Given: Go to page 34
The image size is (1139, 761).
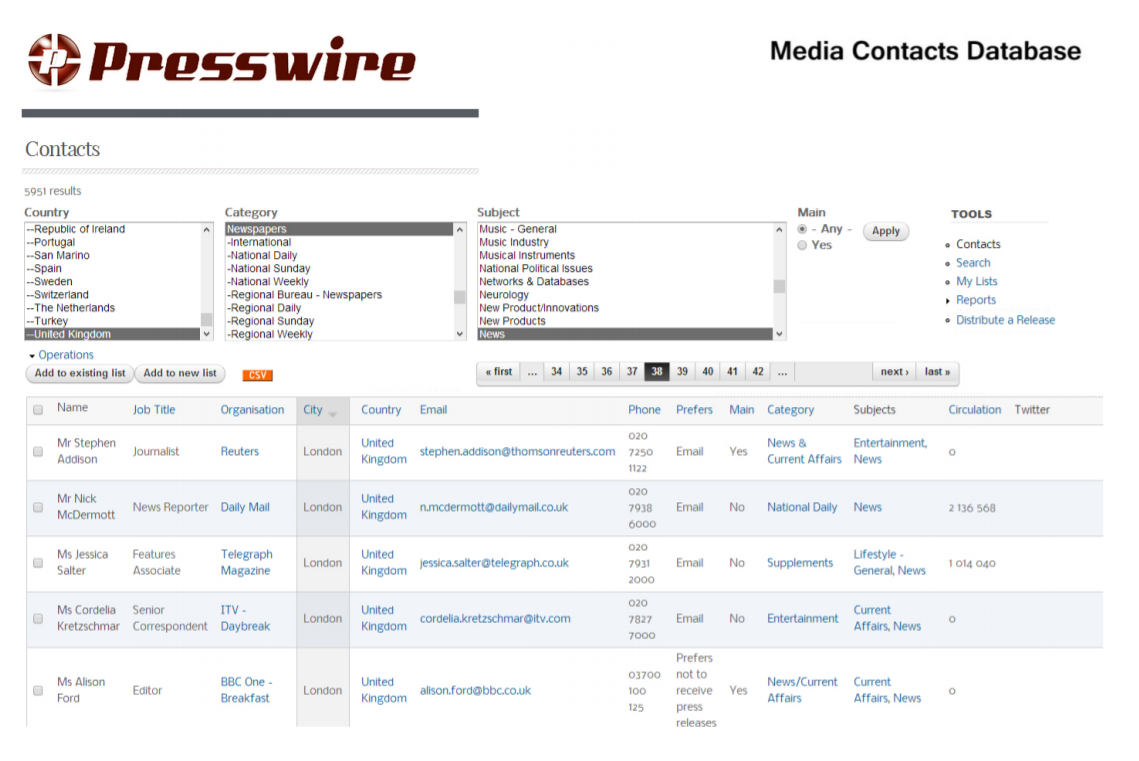Looking at the screenshot, I should pos(556,372).
